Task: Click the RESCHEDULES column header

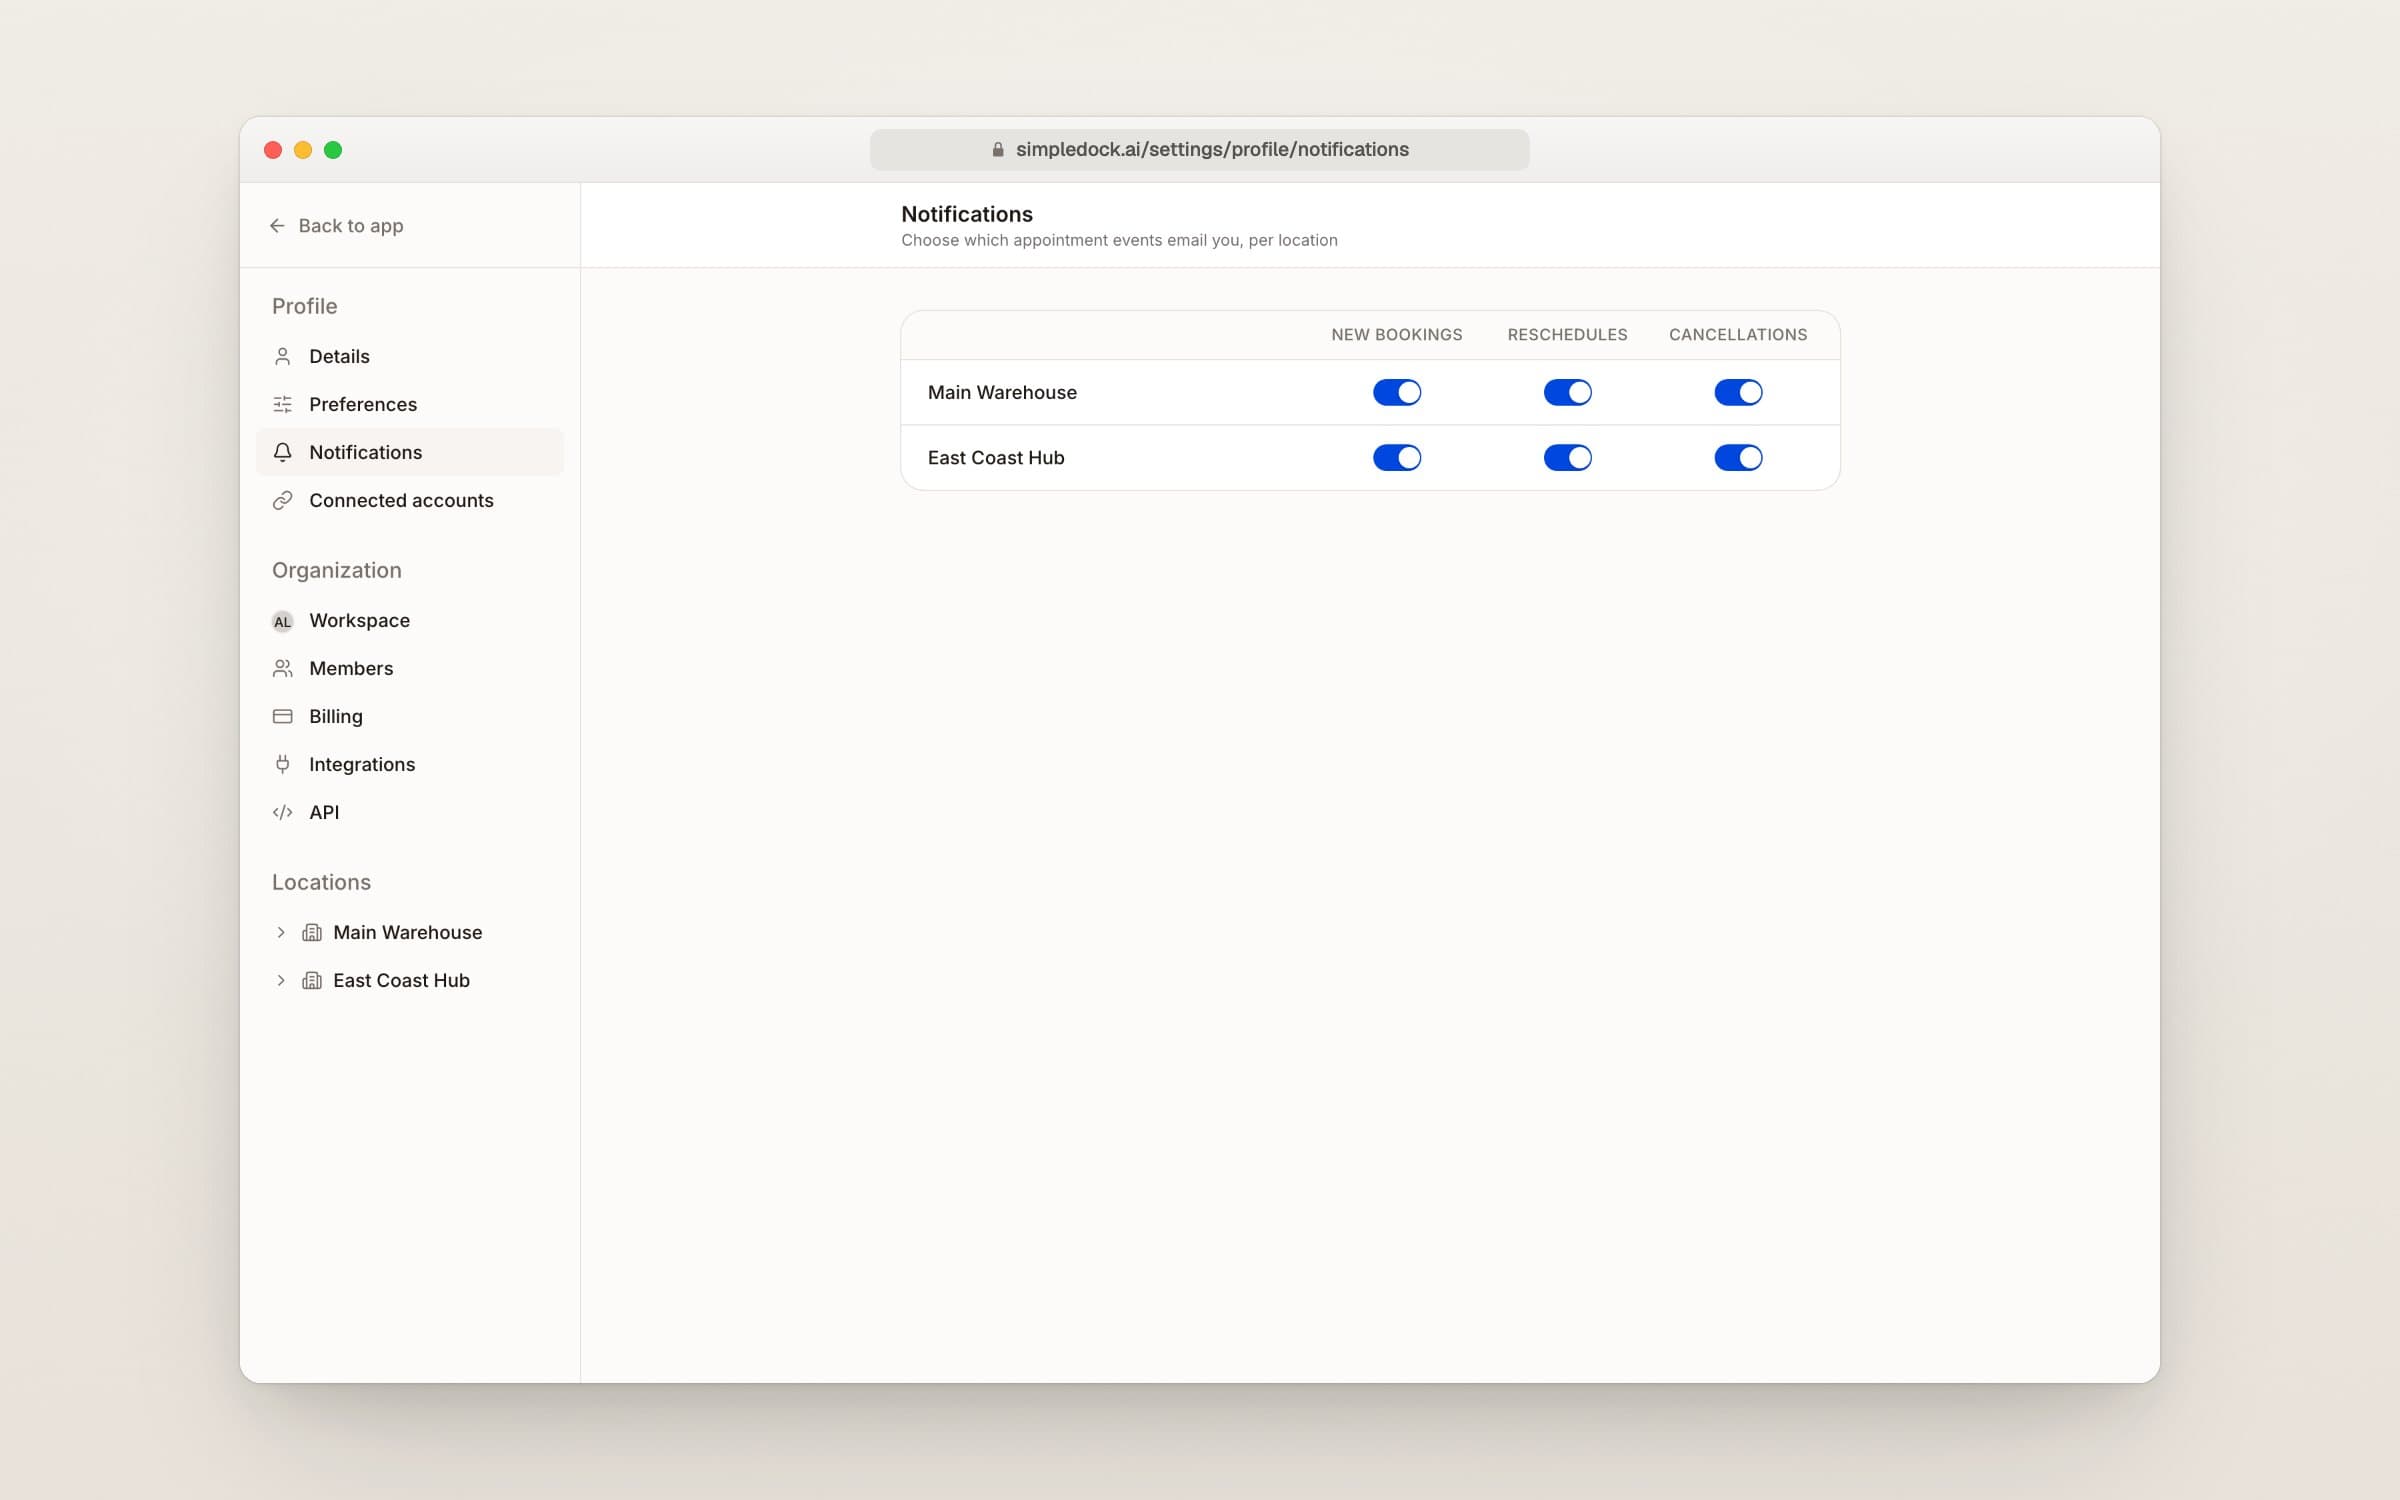Action: tap(1567, 335)
